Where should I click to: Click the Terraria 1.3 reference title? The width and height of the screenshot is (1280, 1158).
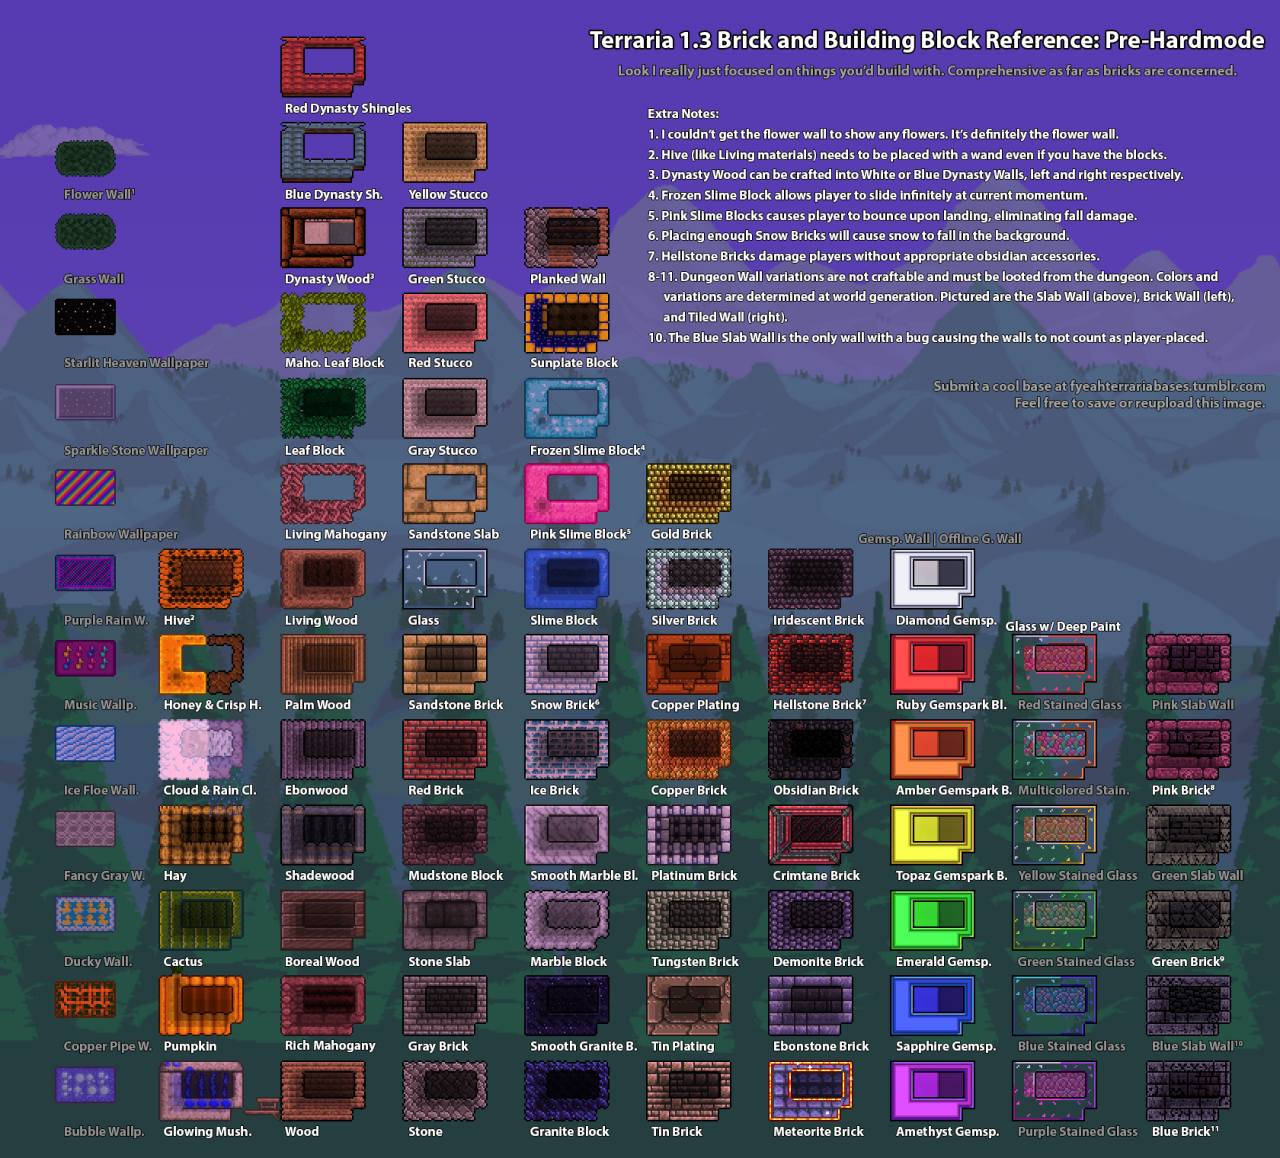(x=927, y=40)
